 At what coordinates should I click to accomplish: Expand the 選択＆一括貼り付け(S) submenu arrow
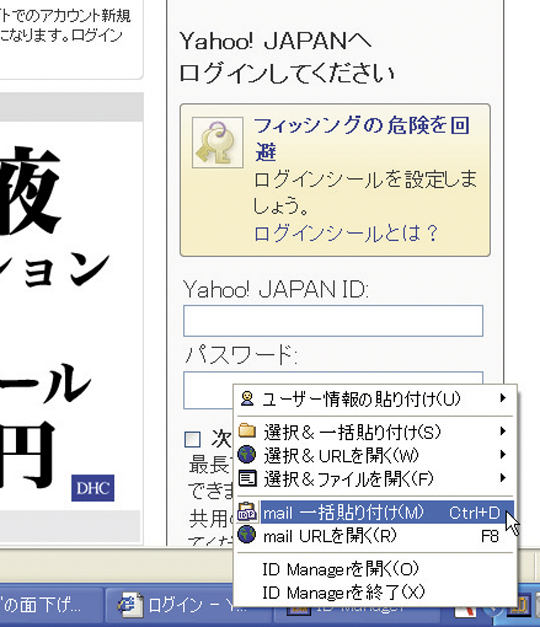(x=503, y=431)
